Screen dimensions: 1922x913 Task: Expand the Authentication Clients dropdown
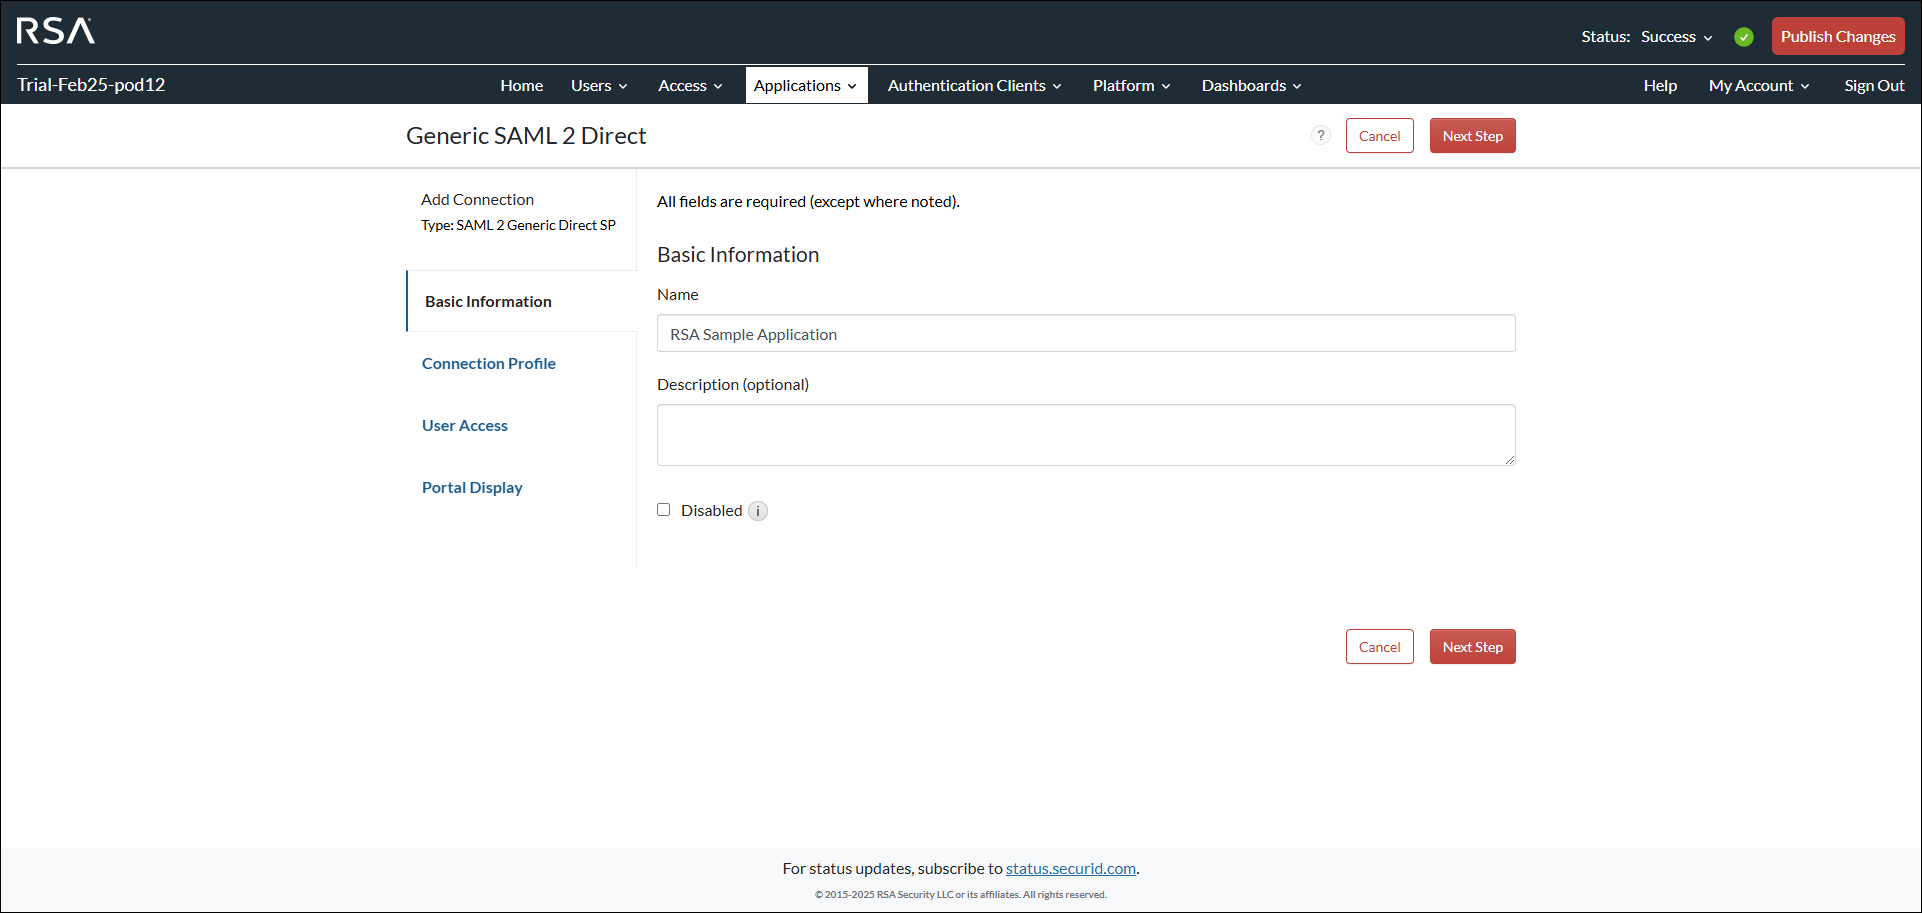tap(972, 85)
